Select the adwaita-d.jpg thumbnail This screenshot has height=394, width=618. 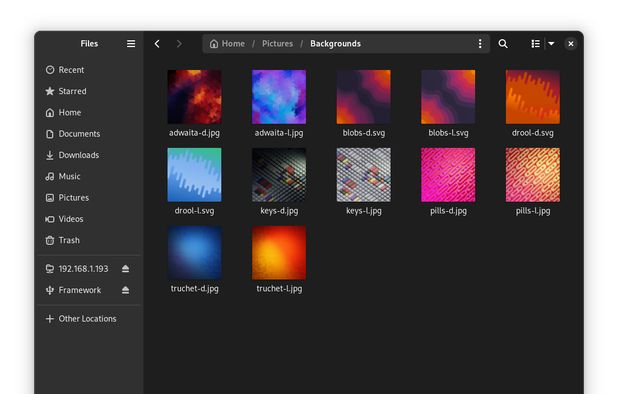[194, 97]
